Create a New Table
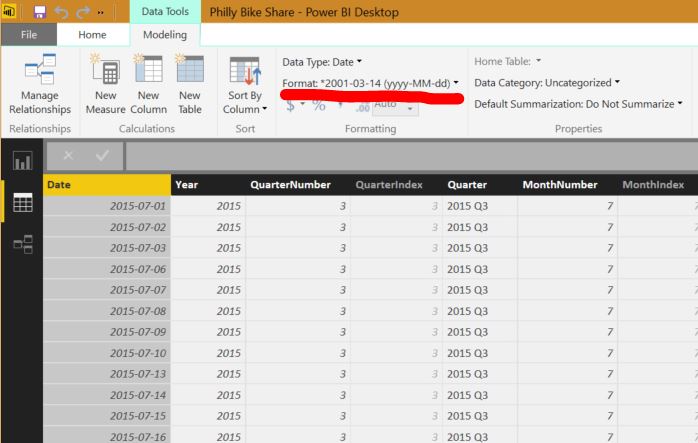Viewport: 698px width, 443px height. click(190, 85)
